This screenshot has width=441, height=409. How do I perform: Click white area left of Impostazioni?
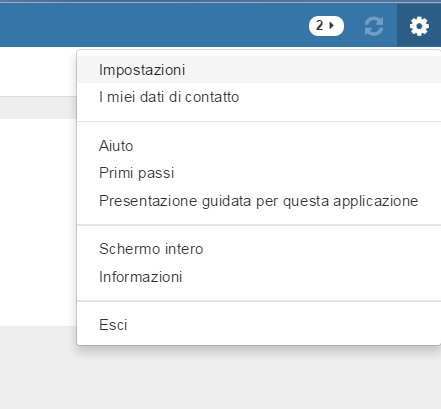(38, 71)
